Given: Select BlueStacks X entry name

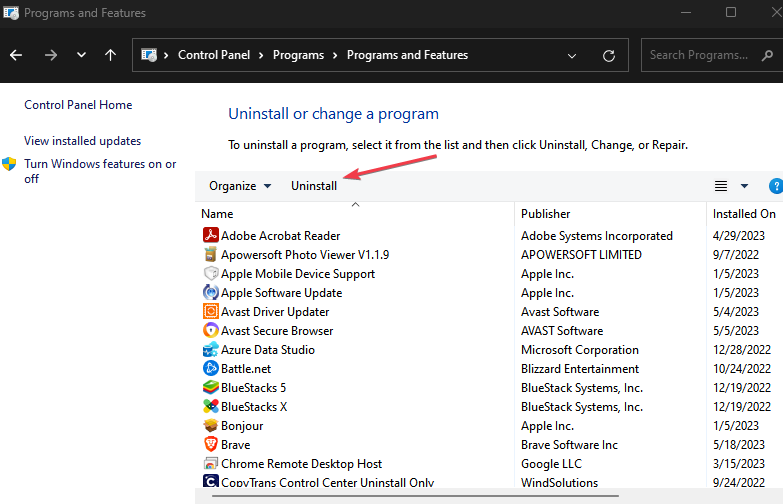Looking at the screenshot, I should [254, 407].
